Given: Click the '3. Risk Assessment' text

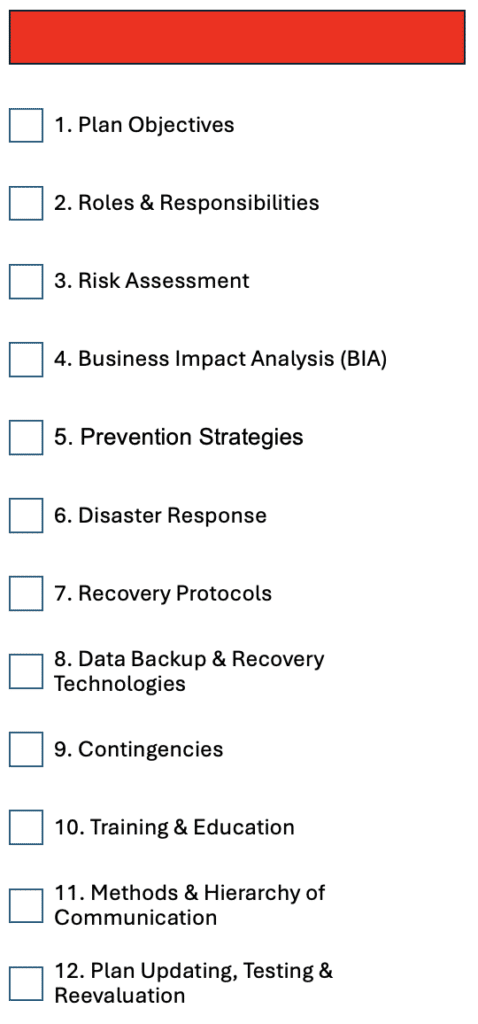Looking at the screenshot, I should pos(151,281).
